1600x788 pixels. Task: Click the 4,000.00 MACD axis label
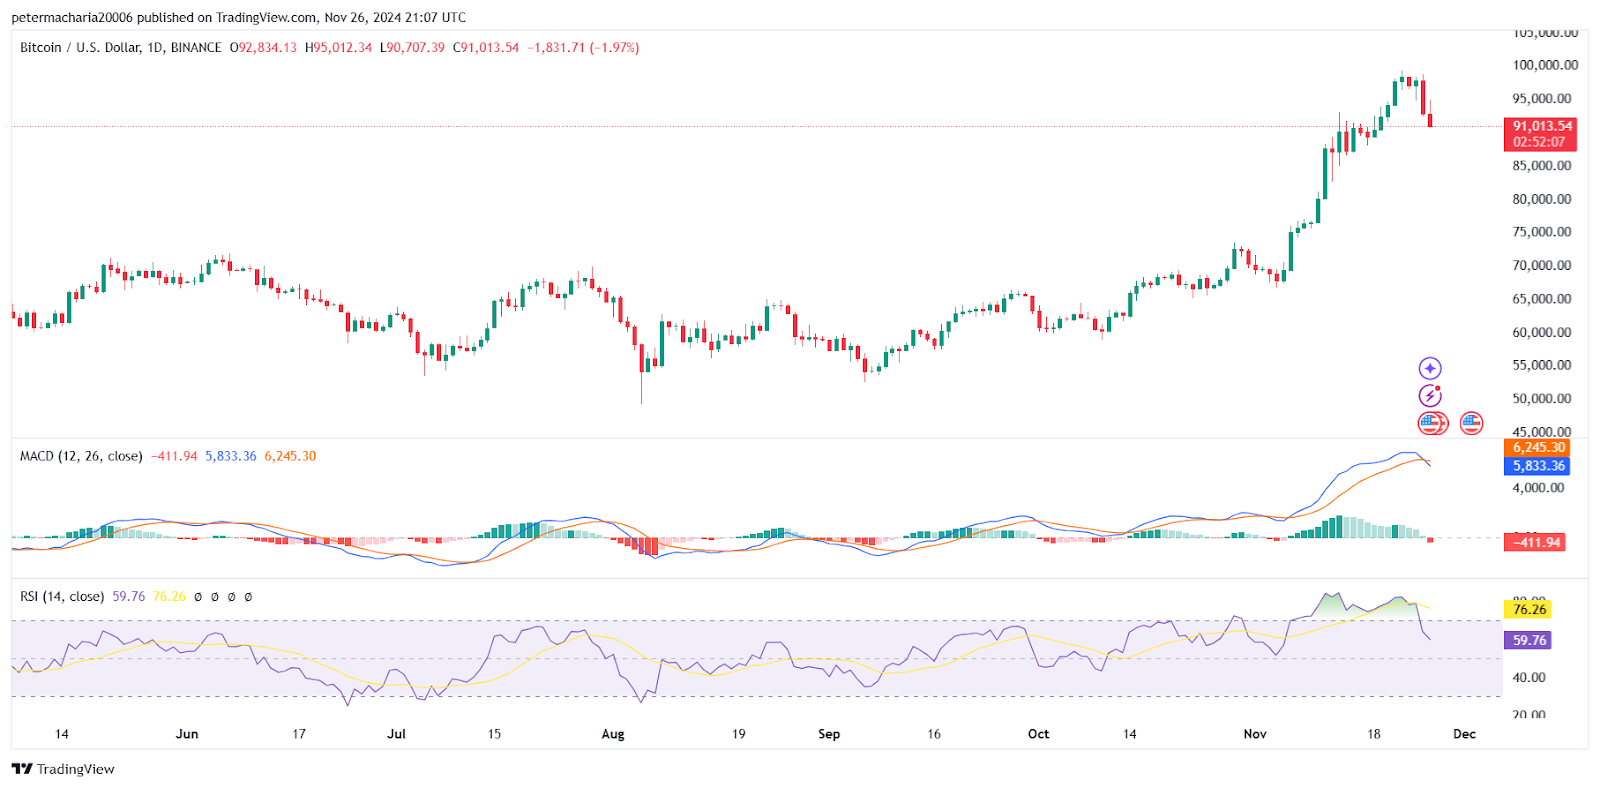click(x=1538, y=488)
